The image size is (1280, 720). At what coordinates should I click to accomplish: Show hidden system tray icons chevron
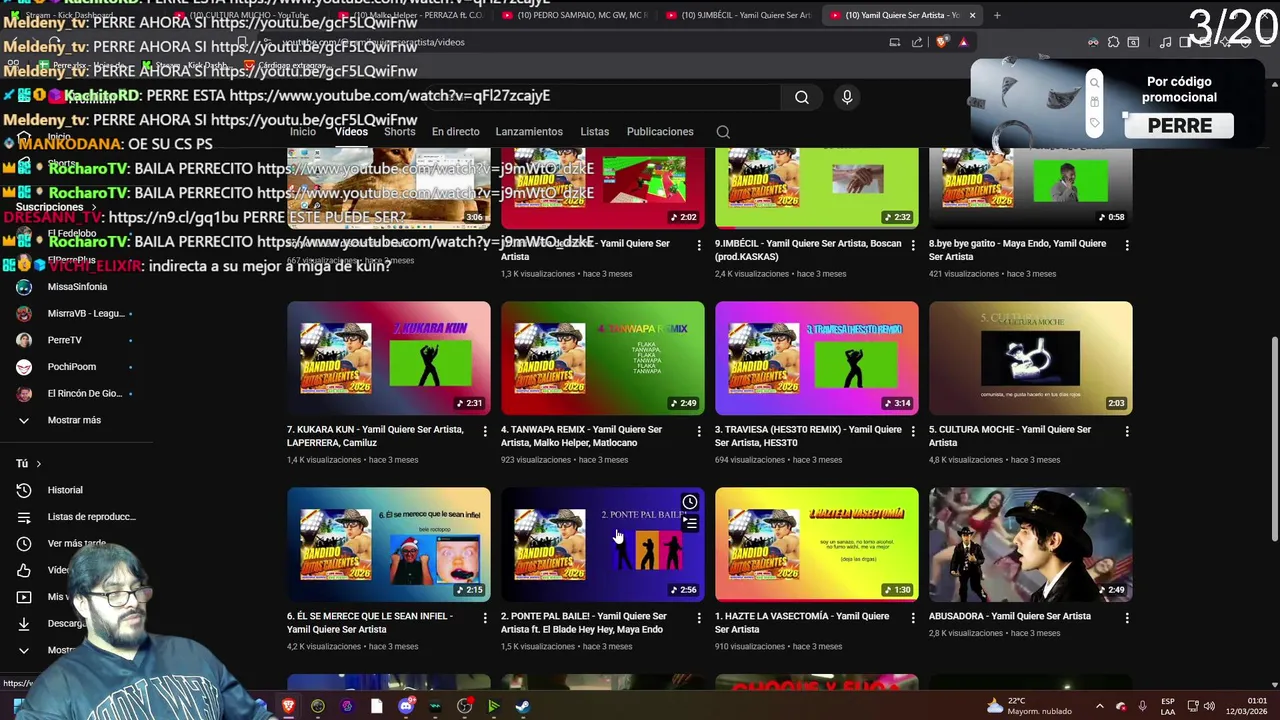pos(1099,706)
